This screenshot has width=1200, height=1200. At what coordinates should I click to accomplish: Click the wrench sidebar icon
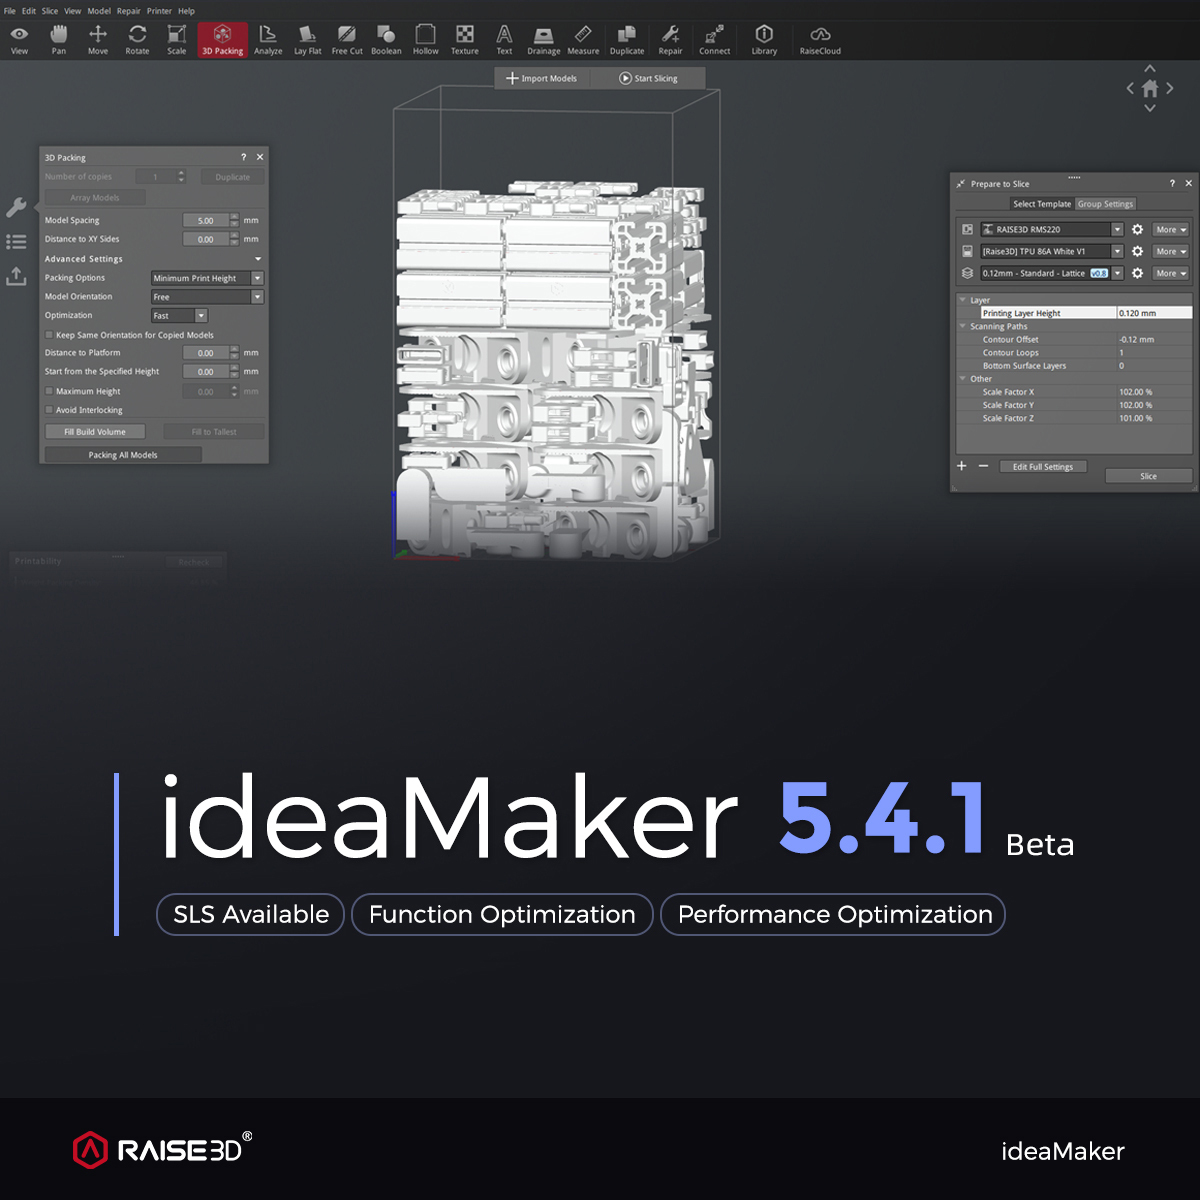[x=16, y=207]
